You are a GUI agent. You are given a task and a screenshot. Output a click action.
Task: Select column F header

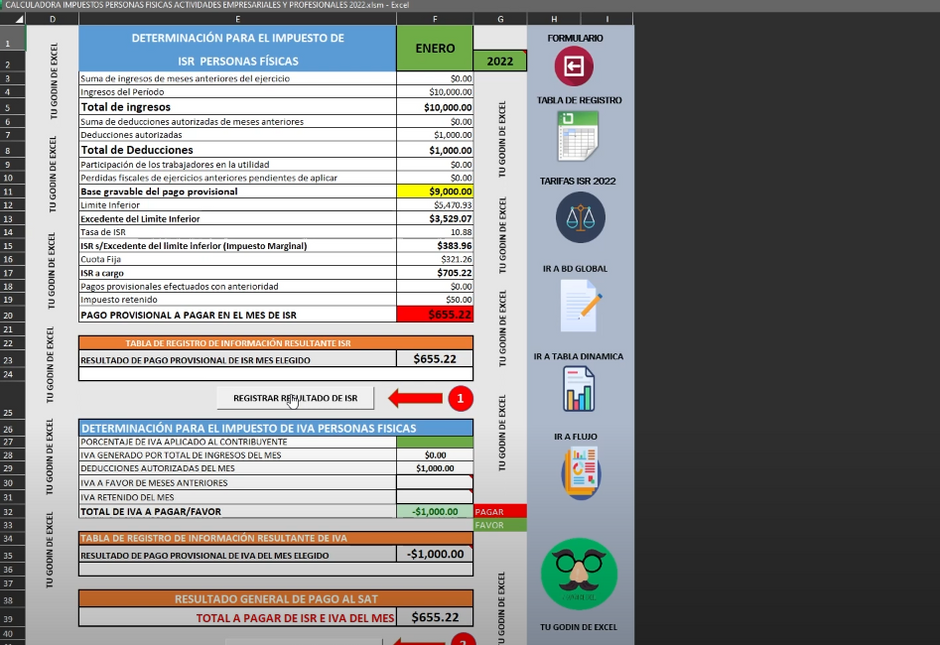pyautogui.click(x=436, y=17)
